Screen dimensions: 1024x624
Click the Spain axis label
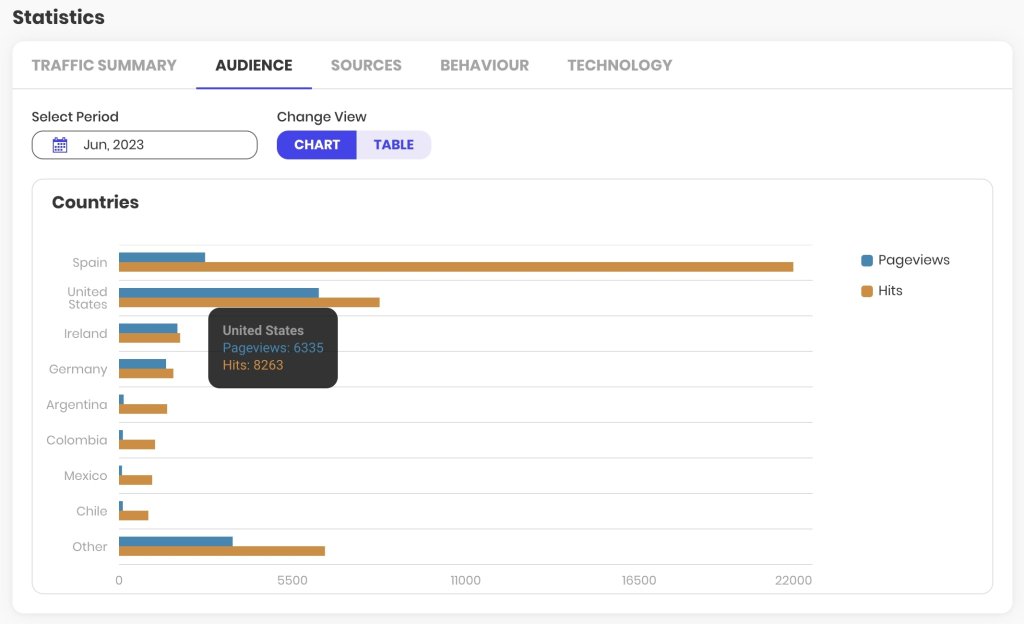coord(89,262)
